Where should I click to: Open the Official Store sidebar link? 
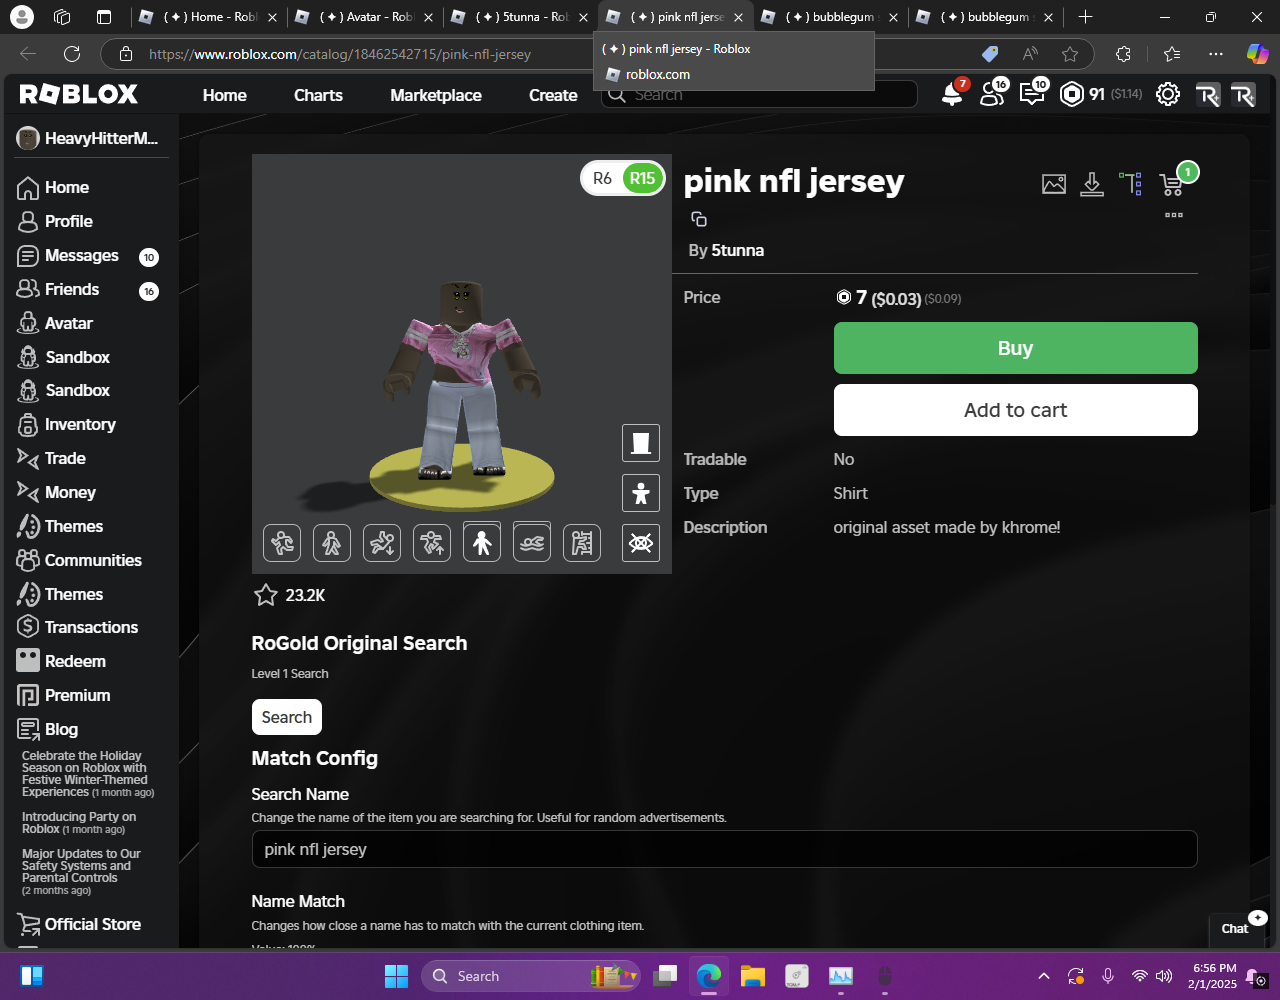pos(79,924)
